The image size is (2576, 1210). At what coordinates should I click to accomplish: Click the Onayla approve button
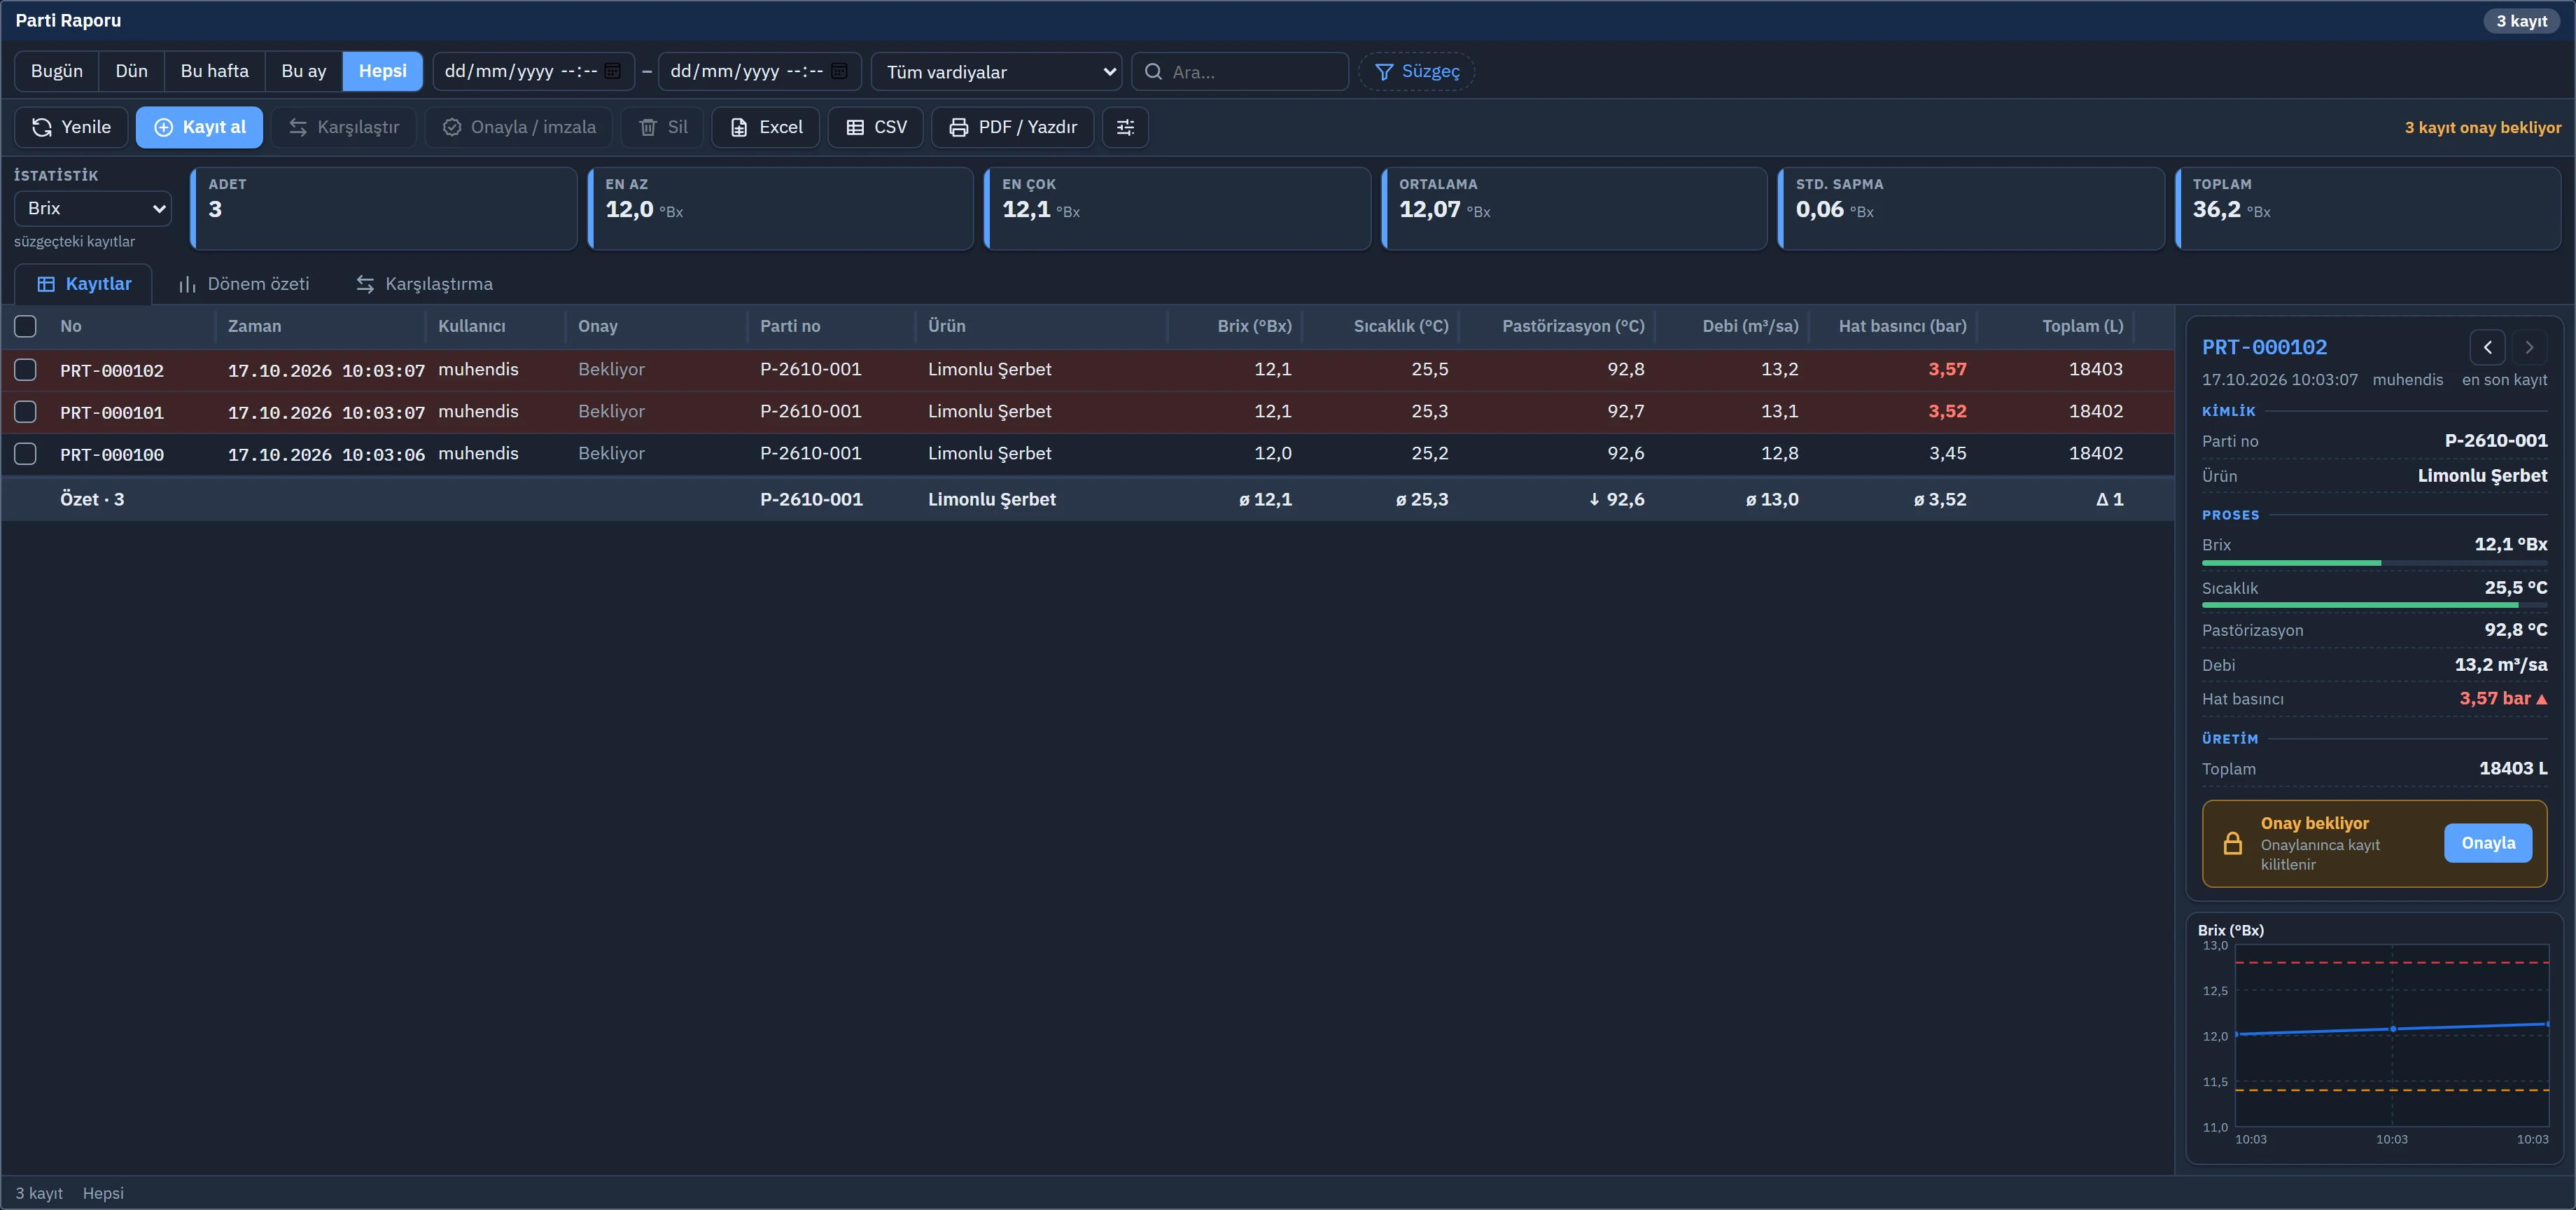click(2488, 843)
